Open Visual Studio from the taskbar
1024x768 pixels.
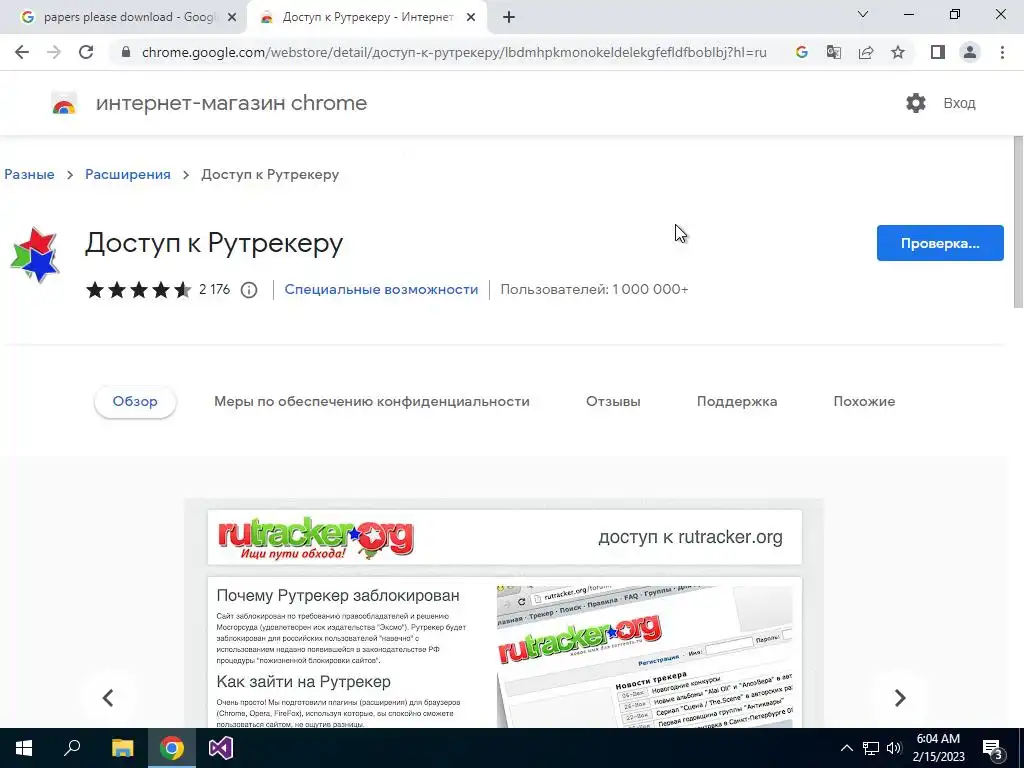[221, 748]
